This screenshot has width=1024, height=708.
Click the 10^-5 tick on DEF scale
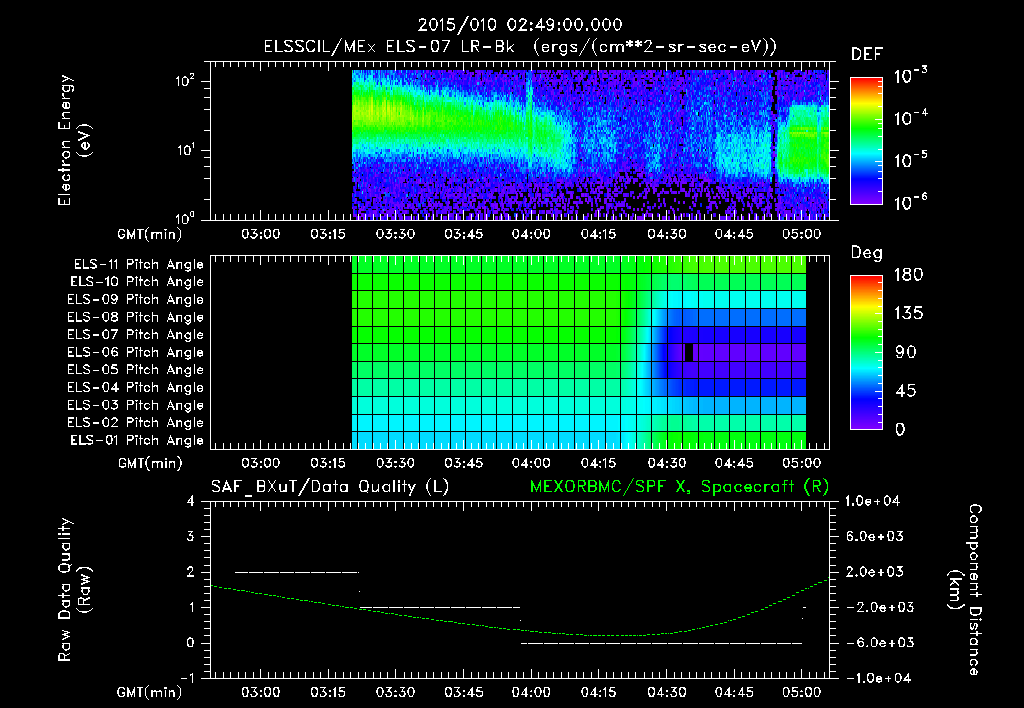coord(910,159)
